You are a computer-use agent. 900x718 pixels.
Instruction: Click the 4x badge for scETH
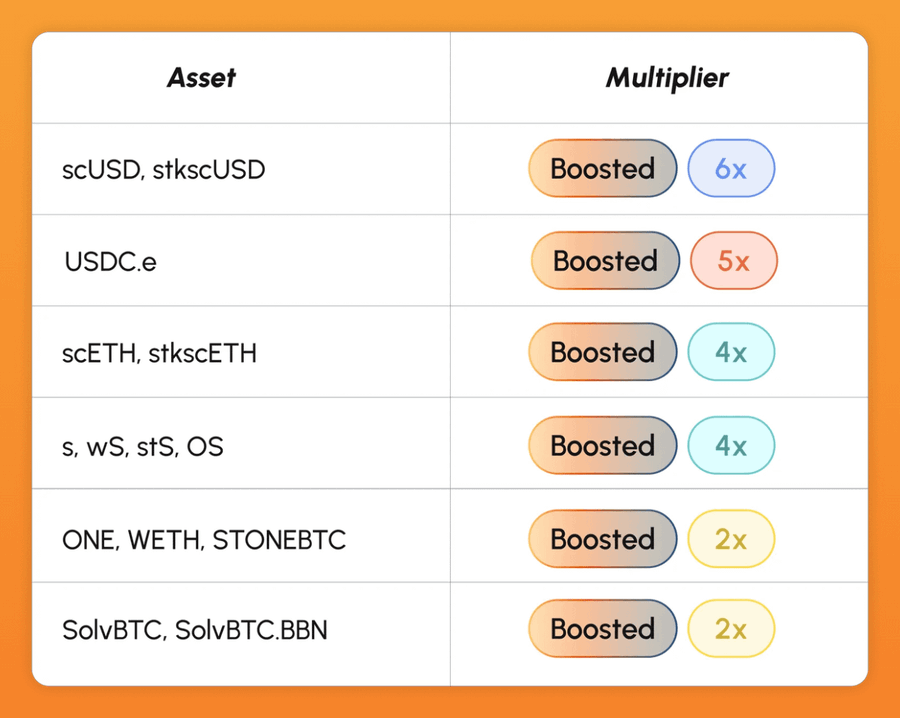(x=731, y=352)
